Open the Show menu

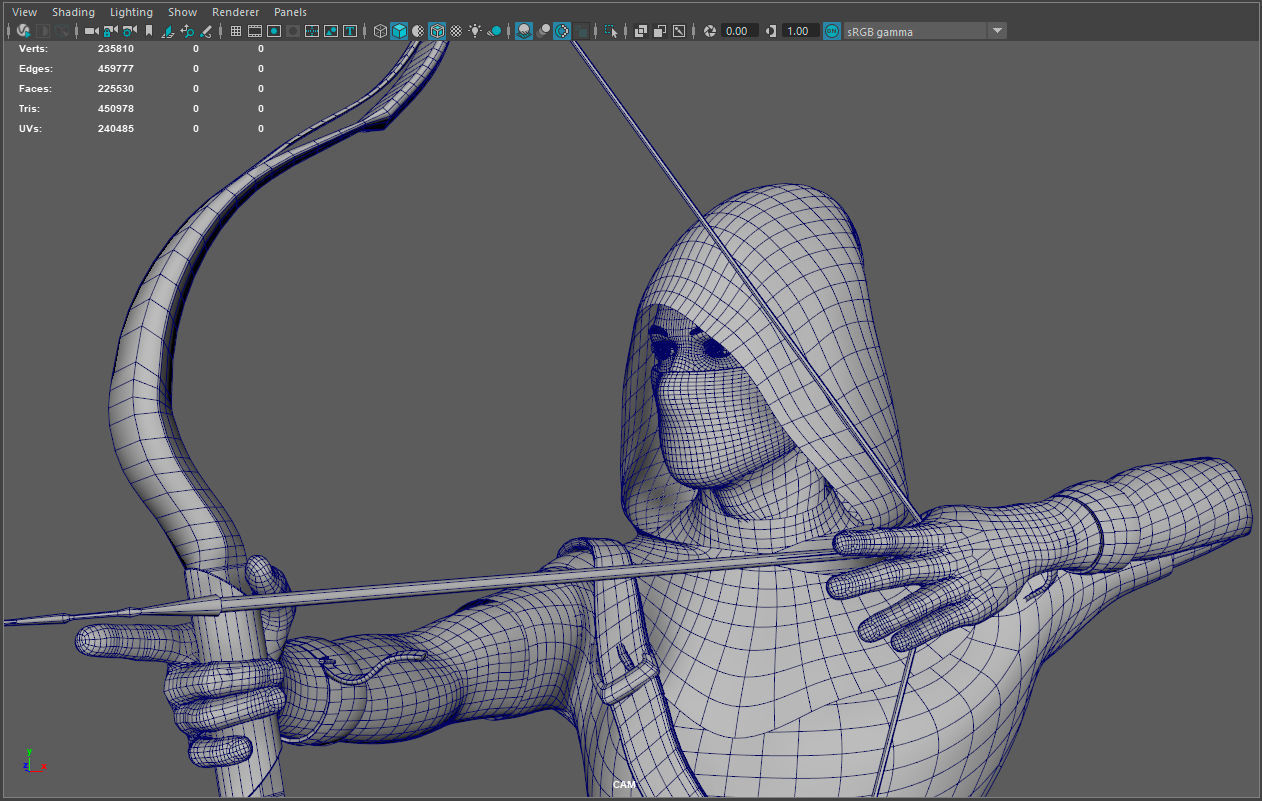coord(182,12)
